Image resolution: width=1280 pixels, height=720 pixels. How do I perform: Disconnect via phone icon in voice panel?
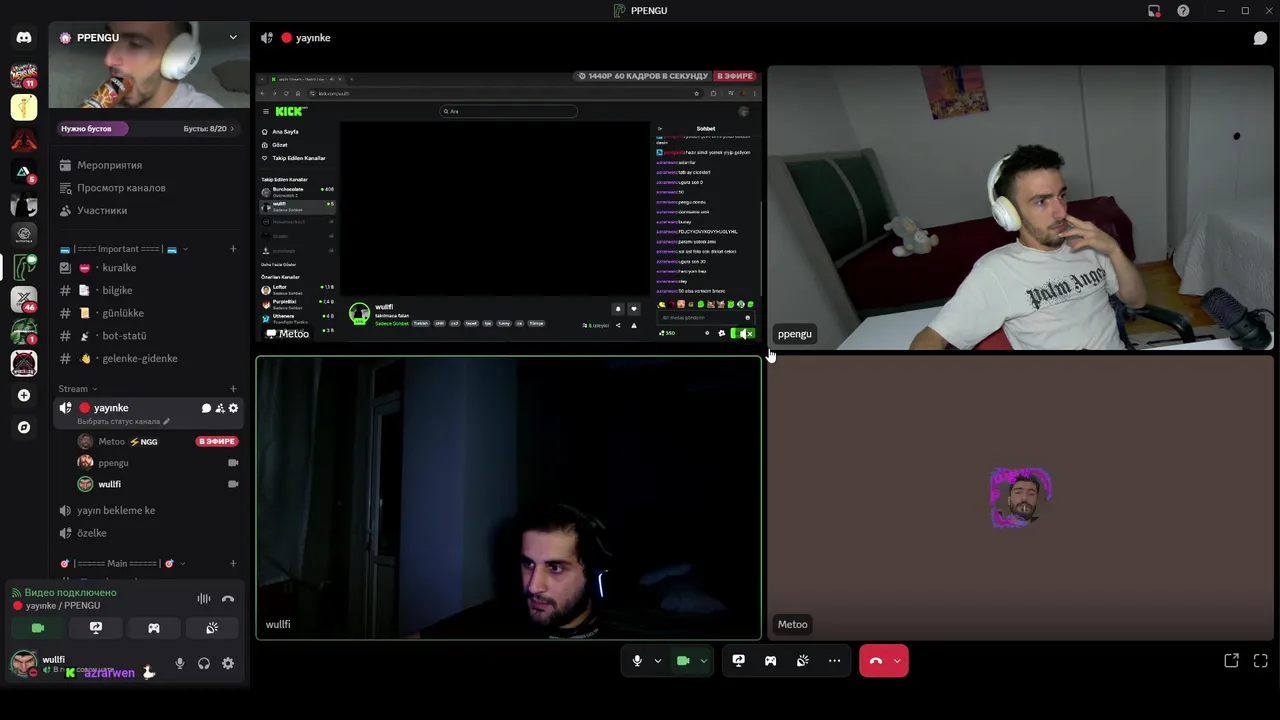tap(228, 599)
